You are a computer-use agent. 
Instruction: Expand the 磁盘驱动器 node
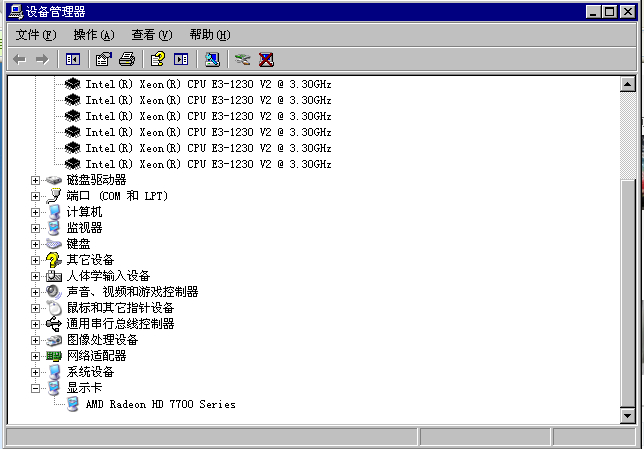(x=35, y=180)
